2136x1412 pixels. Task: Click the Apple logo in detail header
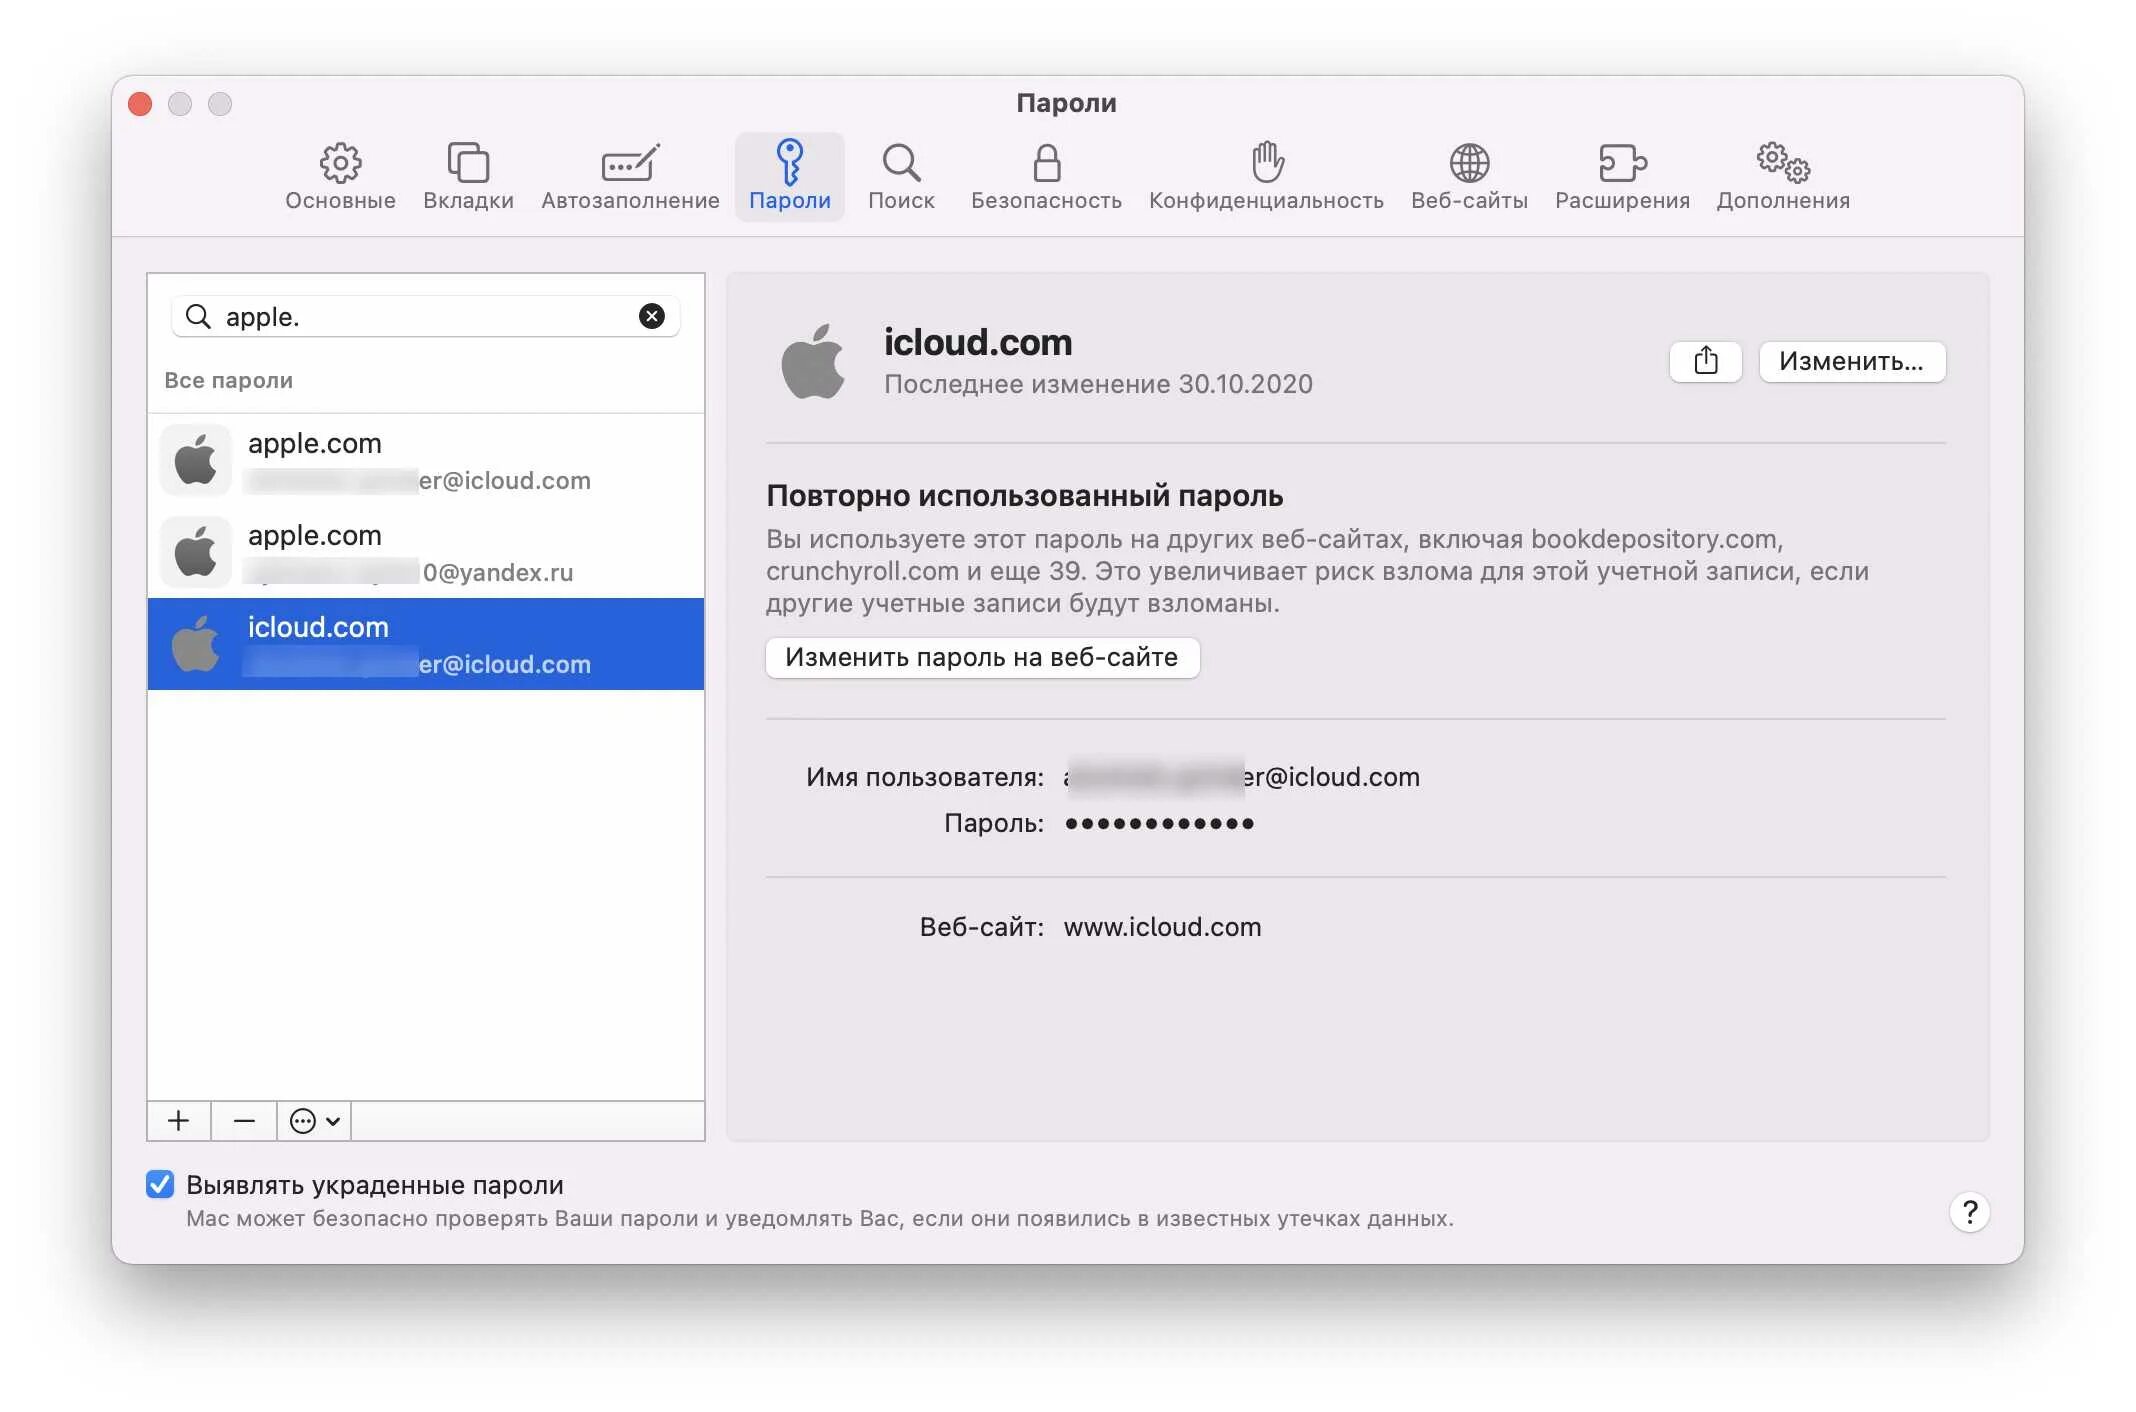point(812,361)
